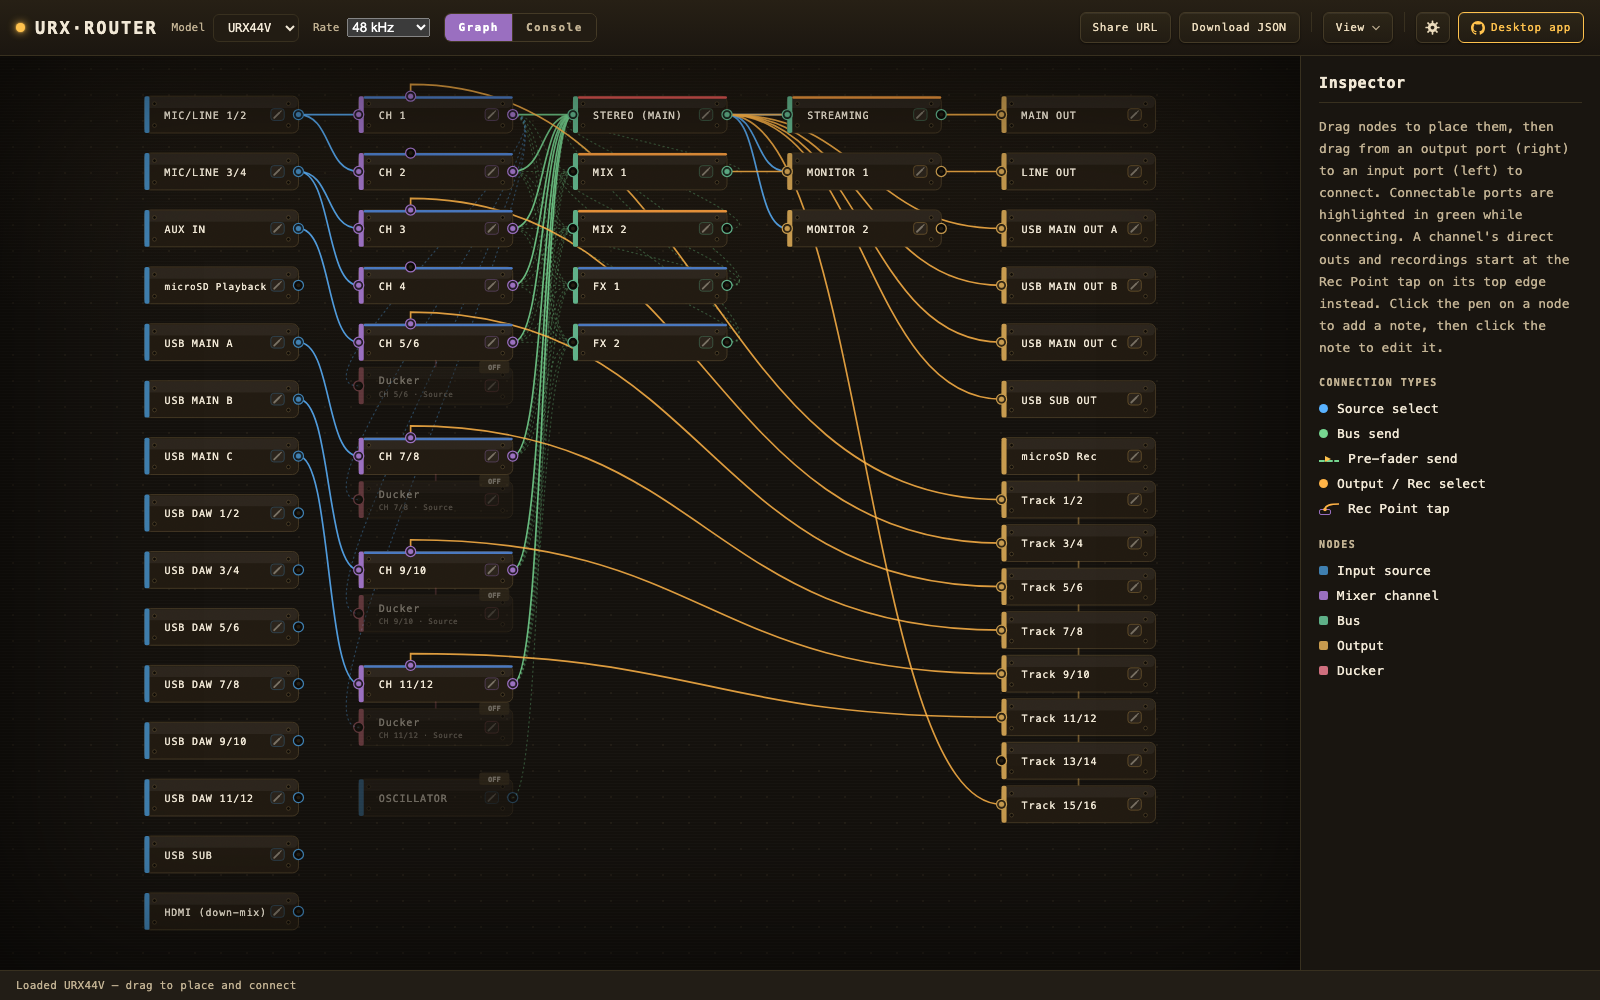Click the output port of MIX 2

point(727,229)
